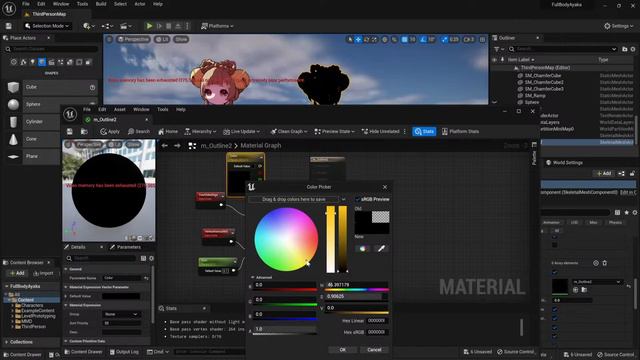640x360 pixels.
Task: Select the Cone shape in Place Actors
Action: coord(33,139)
